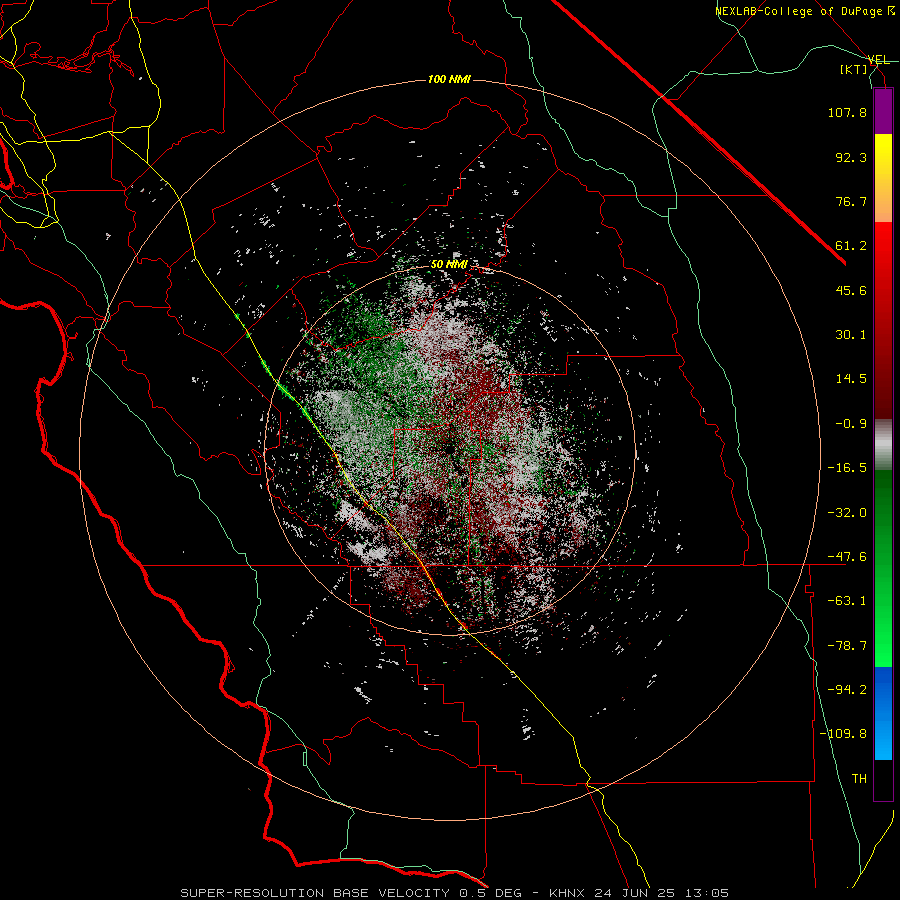
Task: Click the 92.3 velocity scale value
Action: click(851, 157)
